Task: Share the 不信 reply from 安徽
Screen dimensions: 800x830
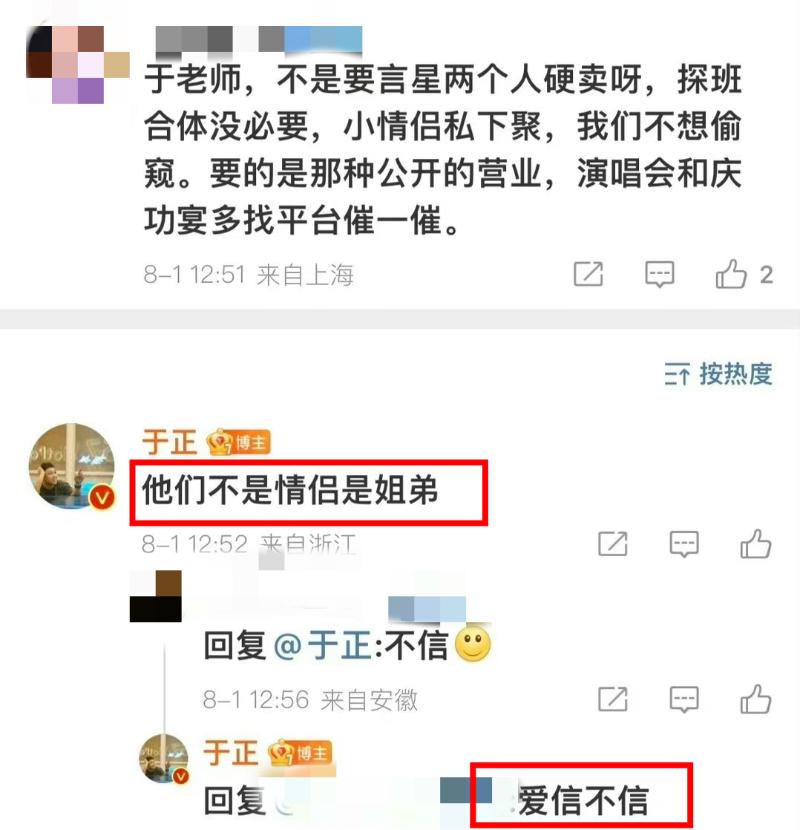Action: click(x=613, y=699)
